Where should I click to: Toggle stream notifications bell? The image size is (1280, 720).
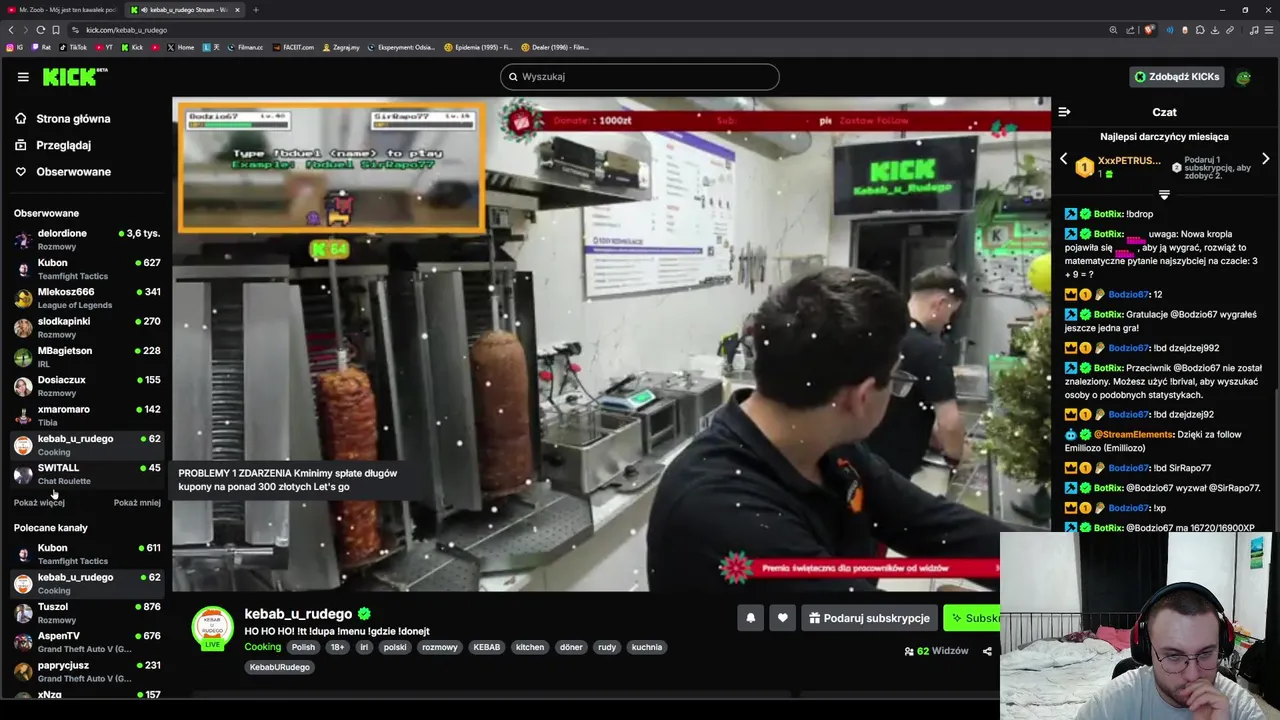751,618
